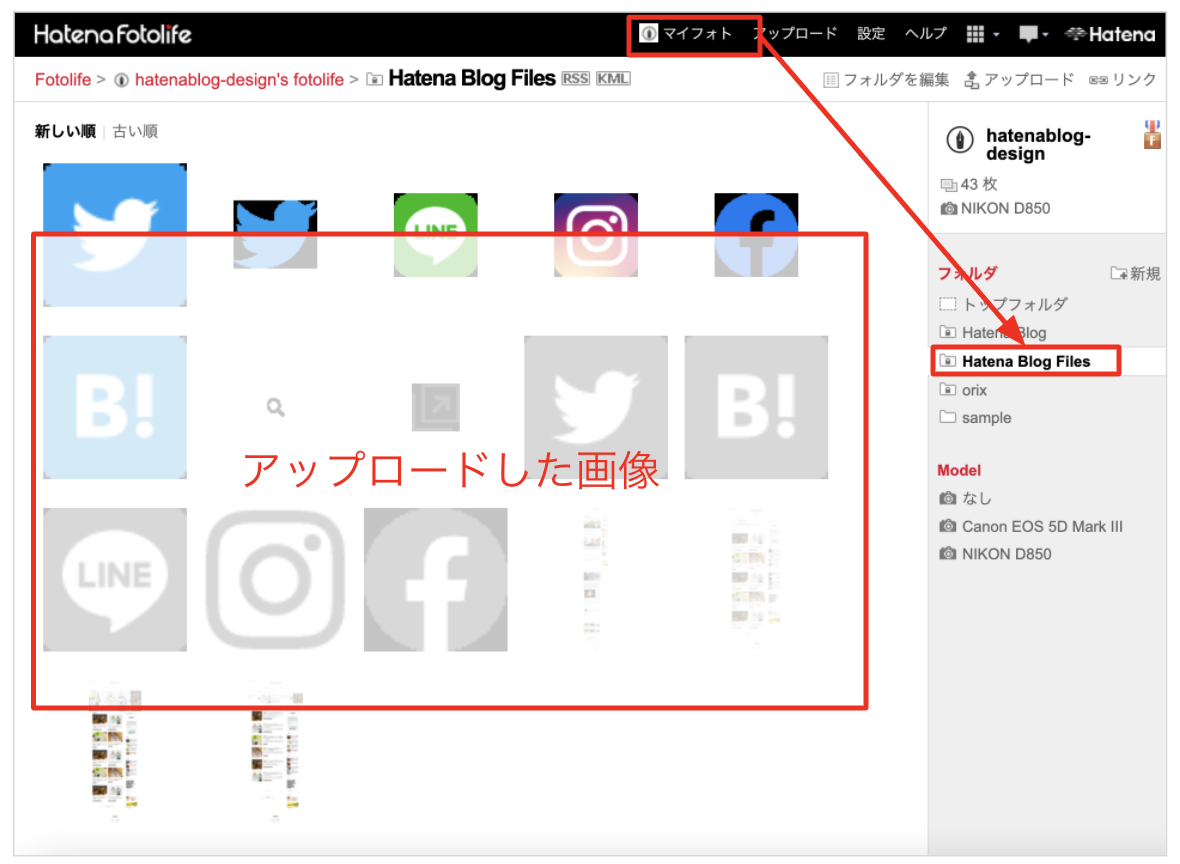Screen dimensions: 1180x864
Task: Click NIKON D850 under the profile
Action: point(996,208)
